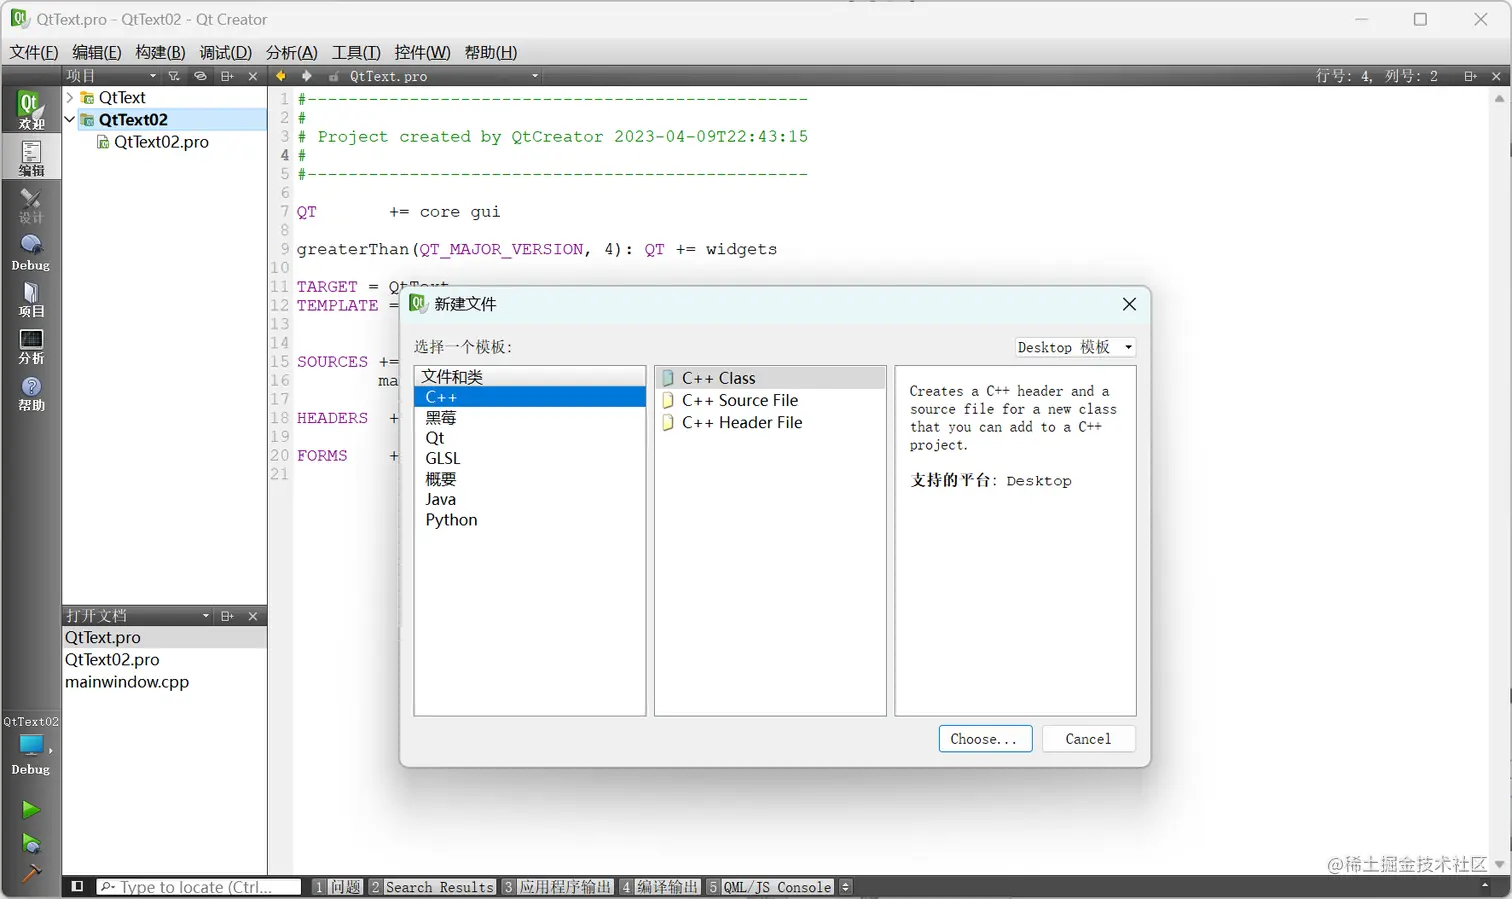Click Cancel in 新建文件 dialog
The image size is (1512, 899).
click(1088, 739)
